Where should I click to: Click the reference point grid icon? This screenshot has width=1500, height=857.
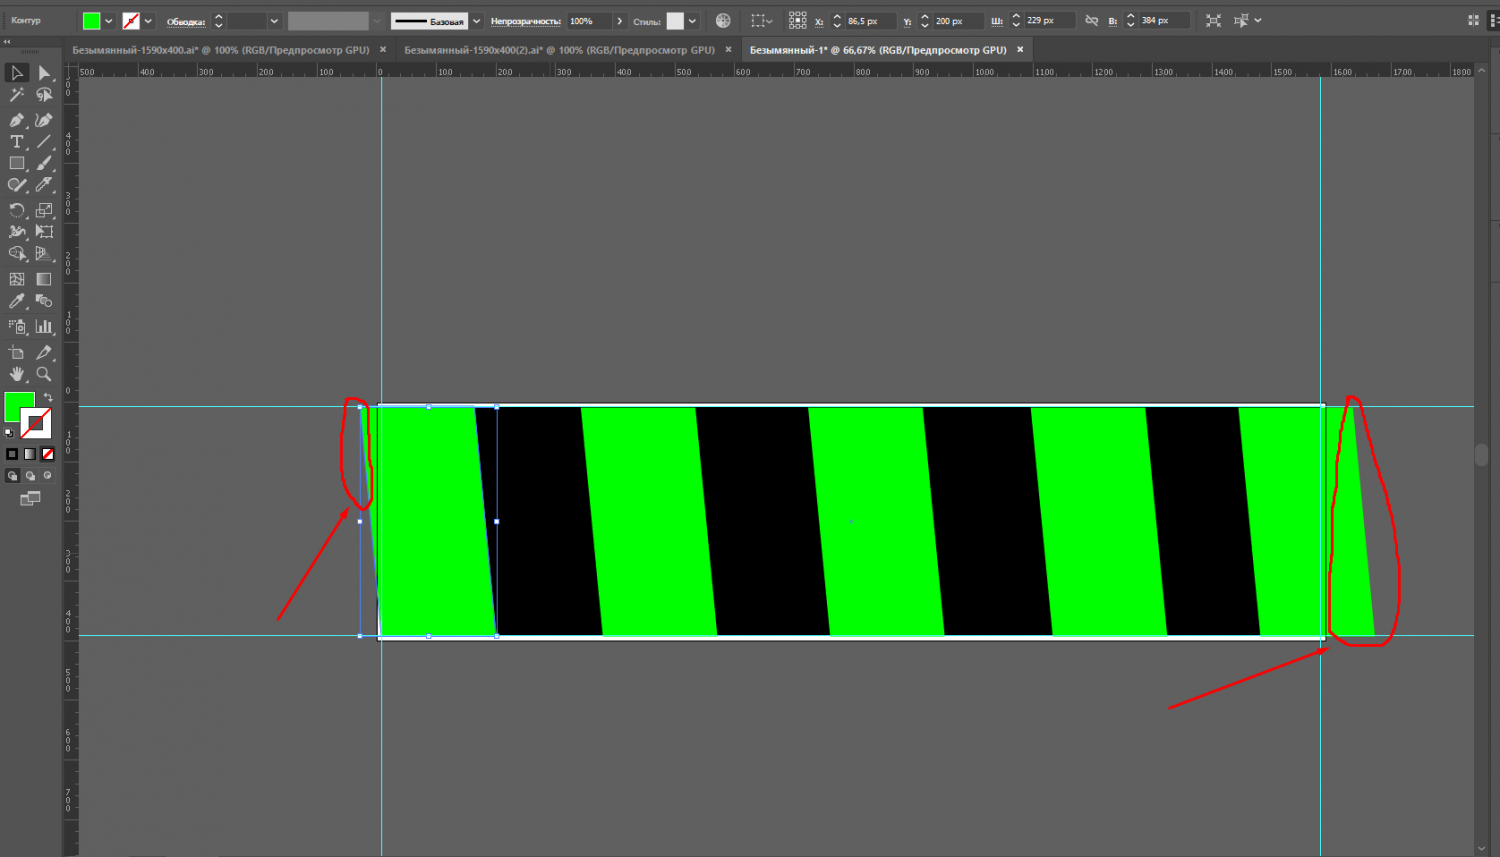797,21
